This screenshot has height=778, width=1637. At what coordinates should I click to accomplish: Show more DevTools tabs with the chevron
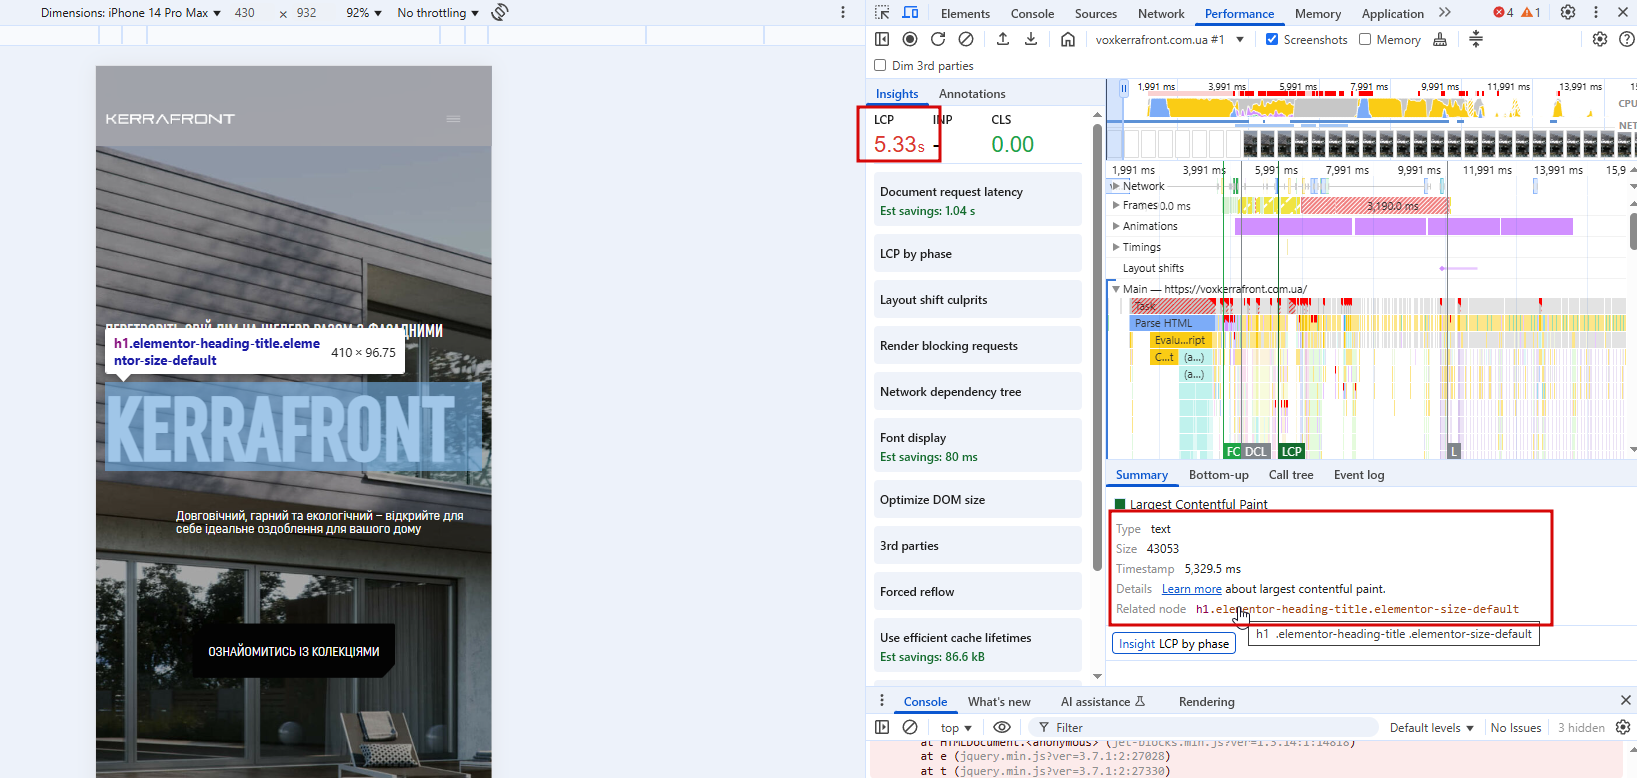click(x=1444, y=13)
